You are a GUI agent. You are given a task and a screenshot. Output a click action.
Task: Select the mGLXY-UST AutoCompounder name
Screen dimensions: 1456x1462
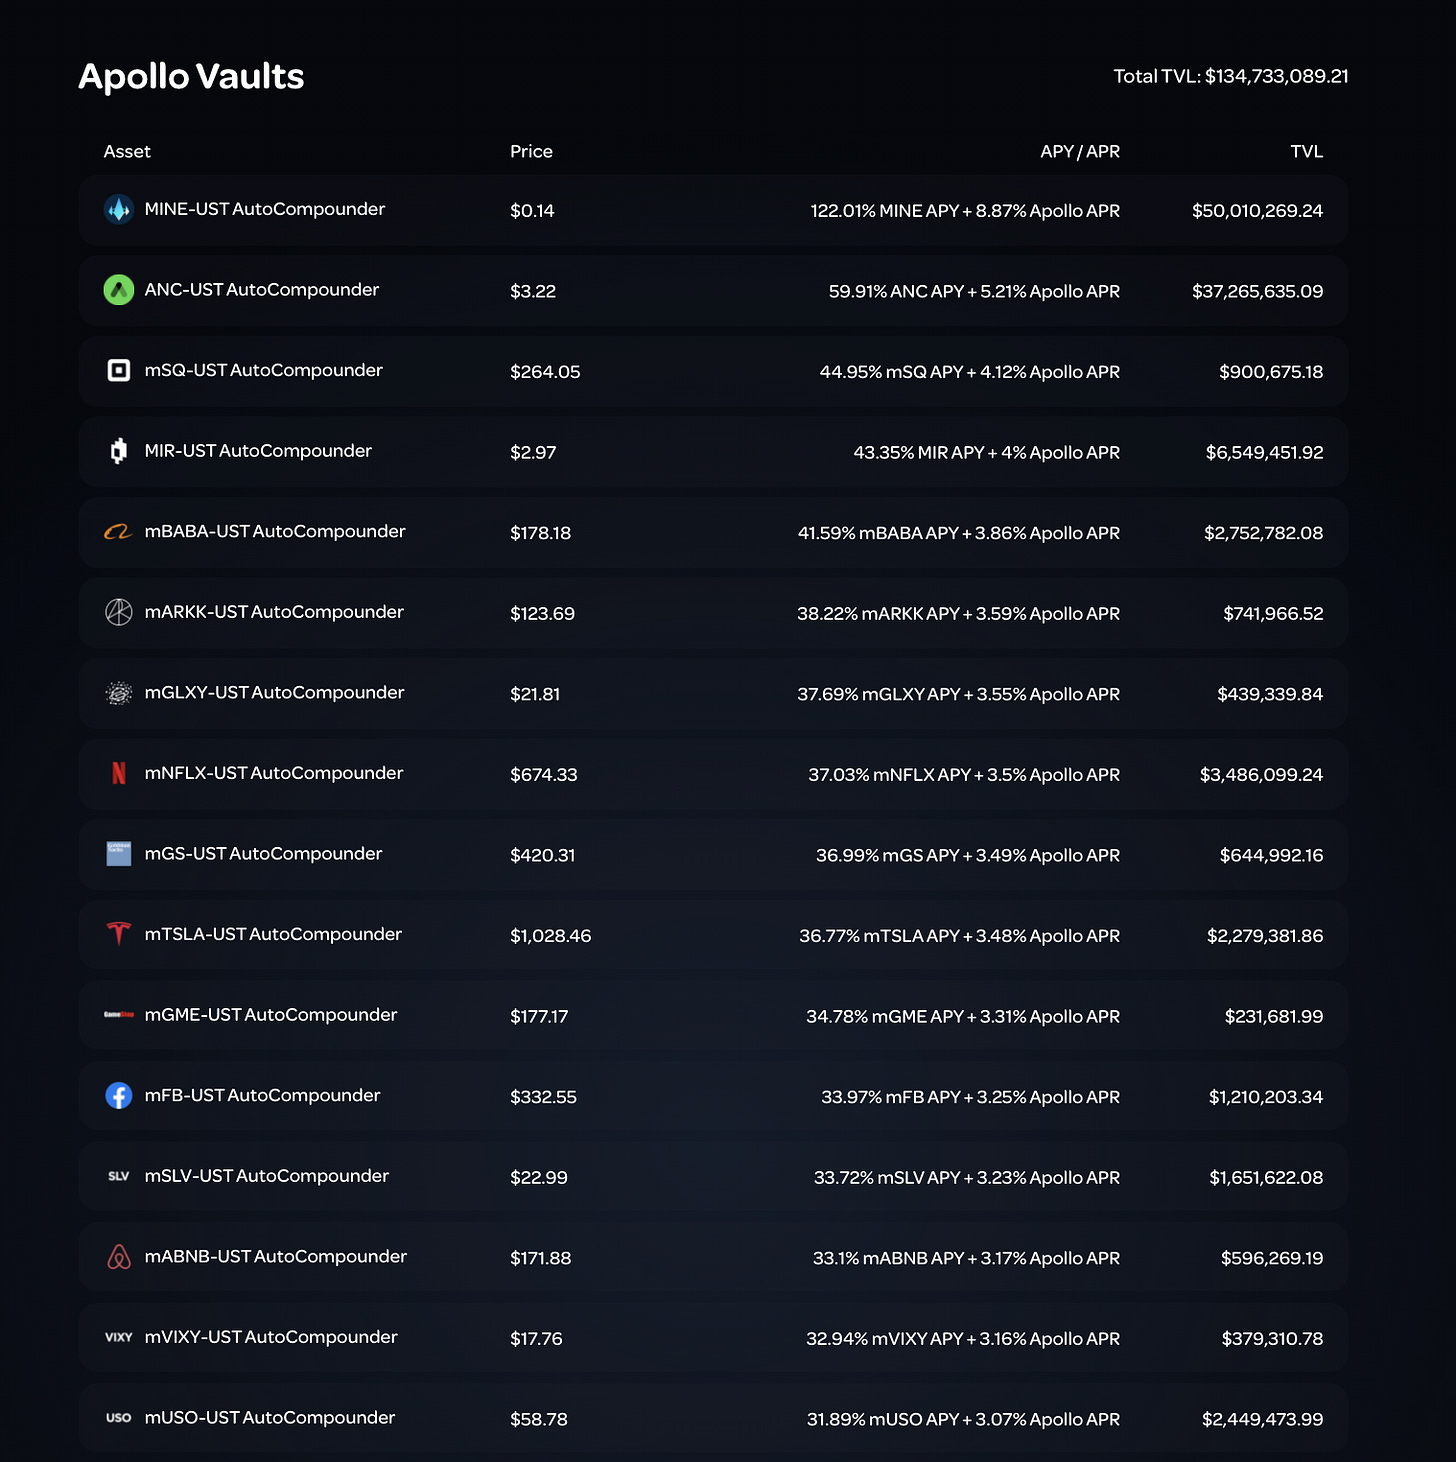tap(274, 693)
